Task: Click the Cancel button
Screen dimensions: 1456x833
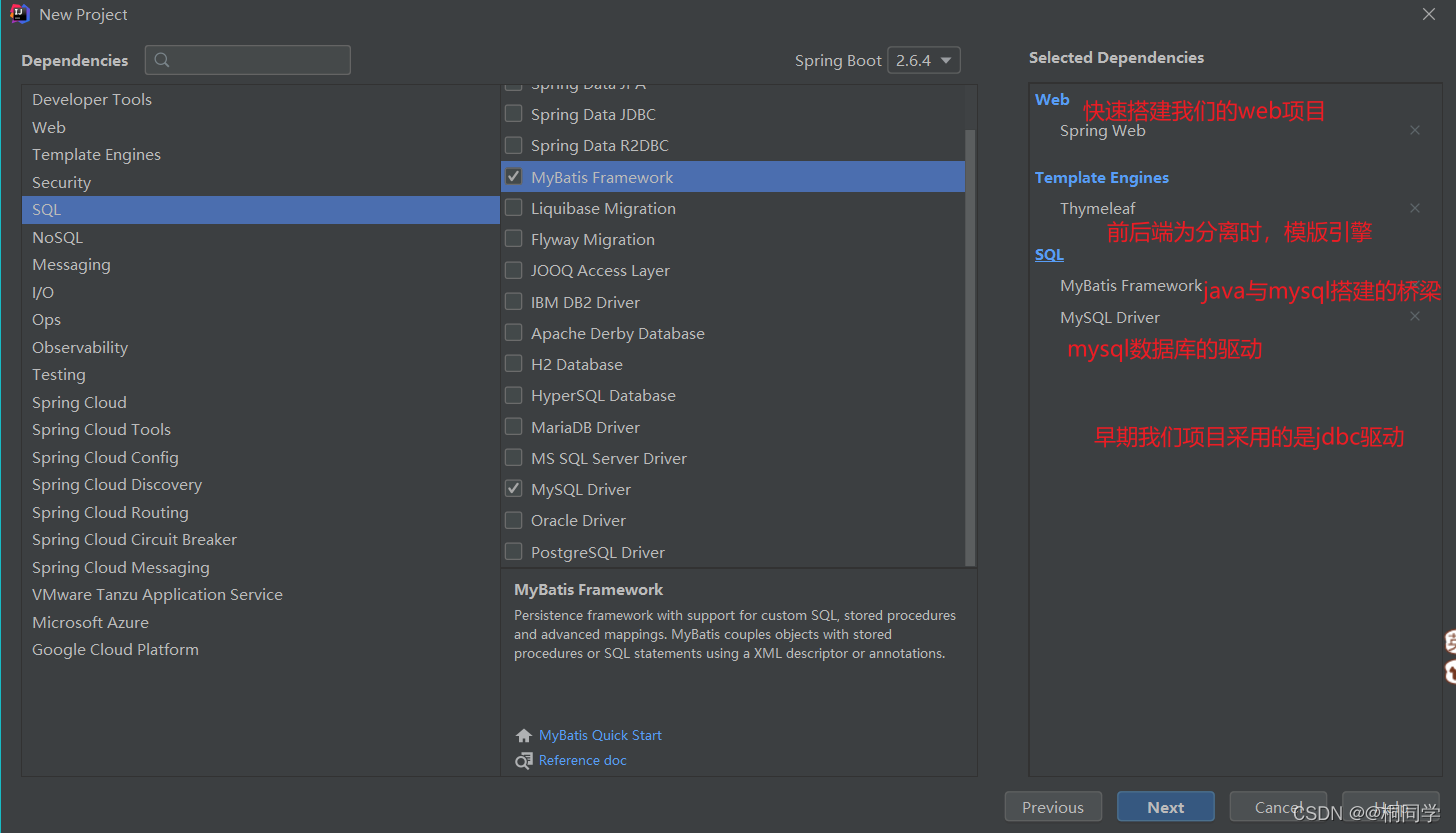Action: 1278,807
